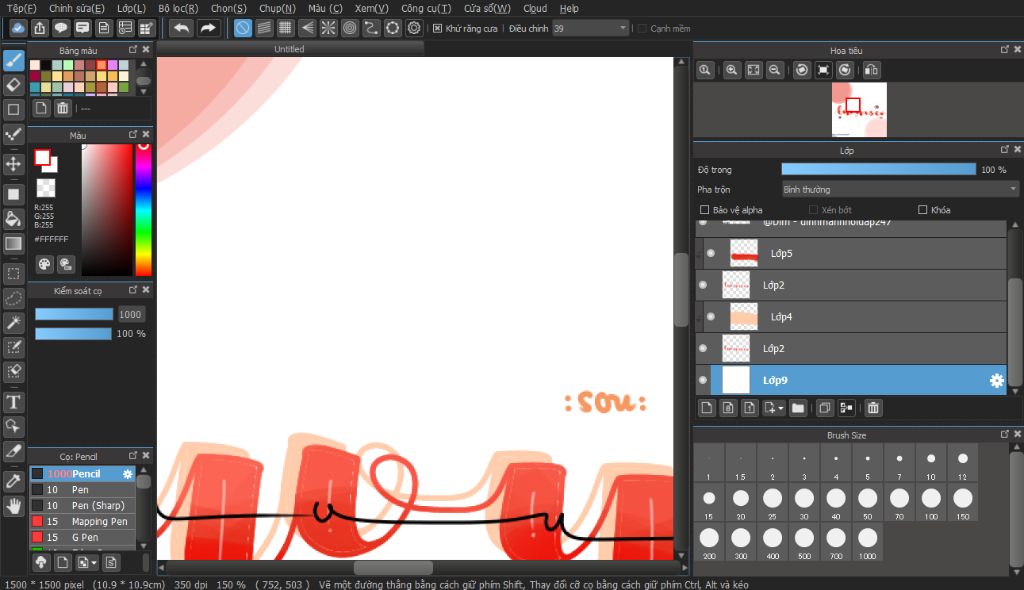
Task: Choose brush size 12 preset
Action: coord(963,463)
